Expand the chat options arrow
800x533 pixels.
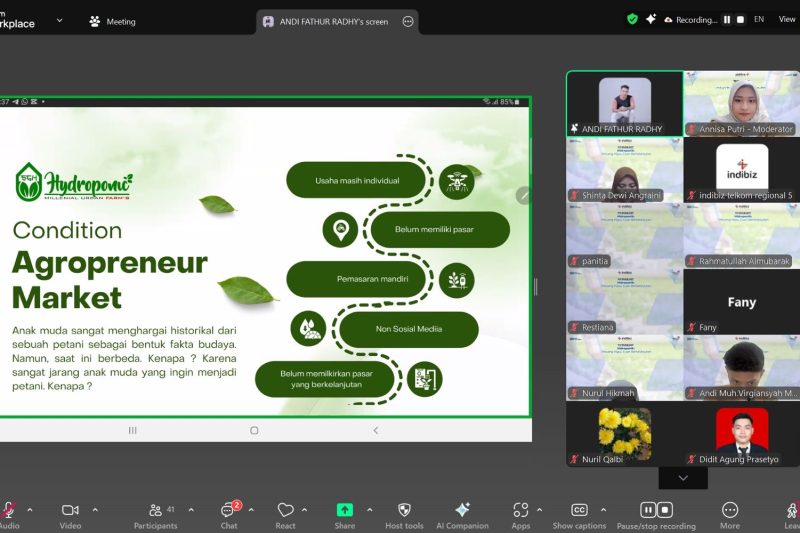tap(251, 510)
